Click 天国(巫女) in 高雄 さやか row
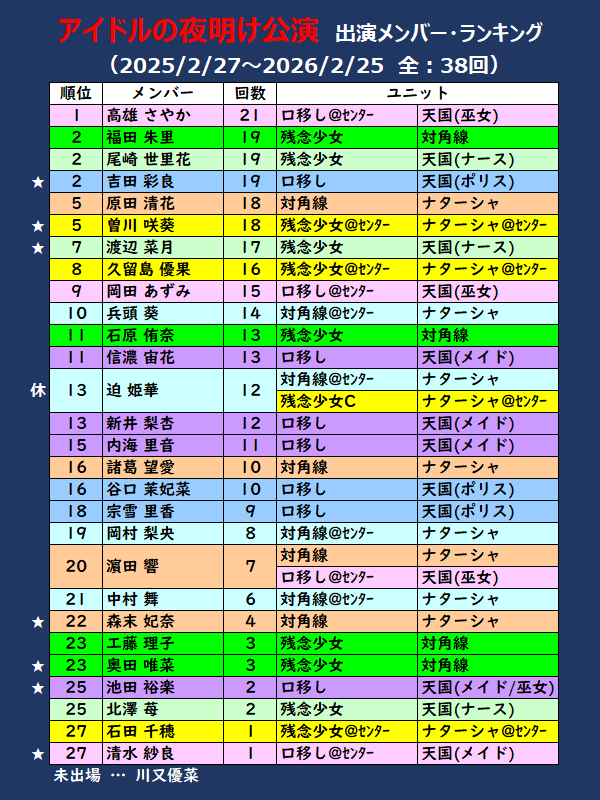The image size is (600, 800). point(488,116)
